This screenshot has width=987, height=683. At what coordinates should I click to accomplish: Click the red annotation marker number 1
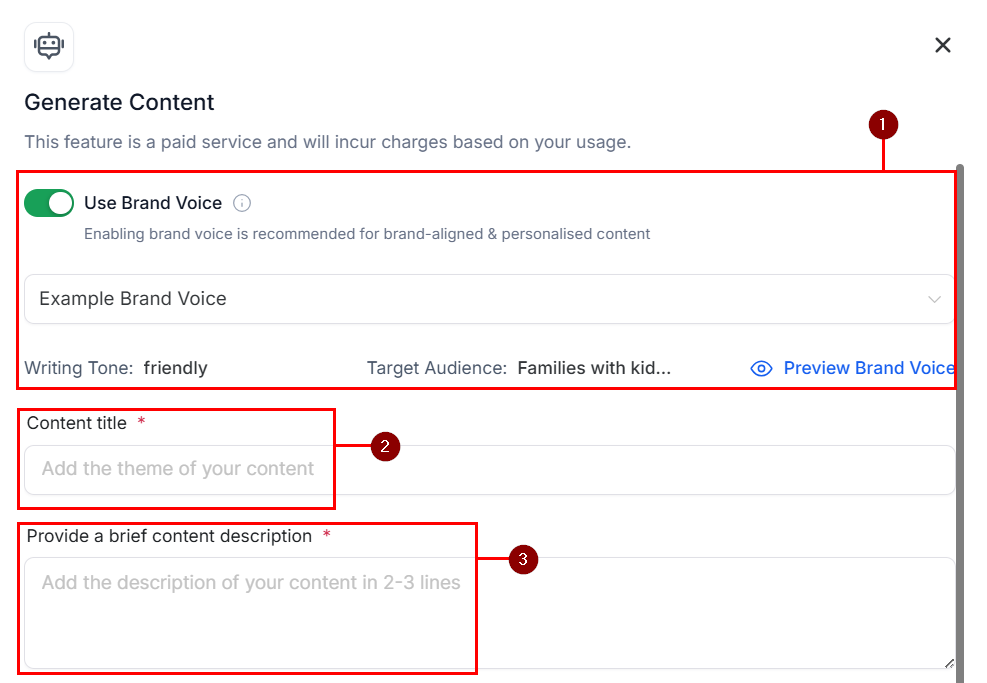point(883,125)
